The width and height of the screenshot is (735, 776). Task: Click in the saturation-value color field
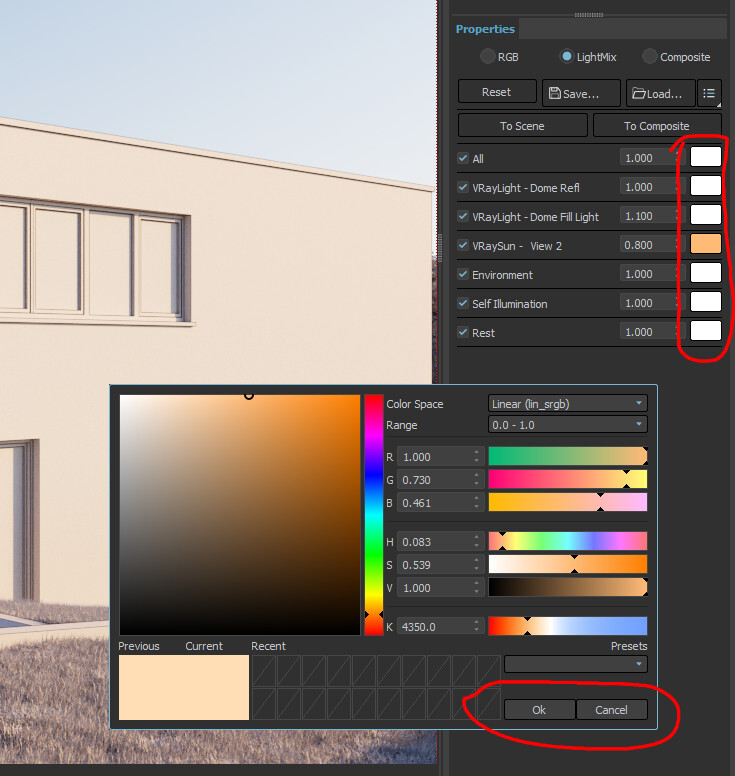[x=240, y=515]
